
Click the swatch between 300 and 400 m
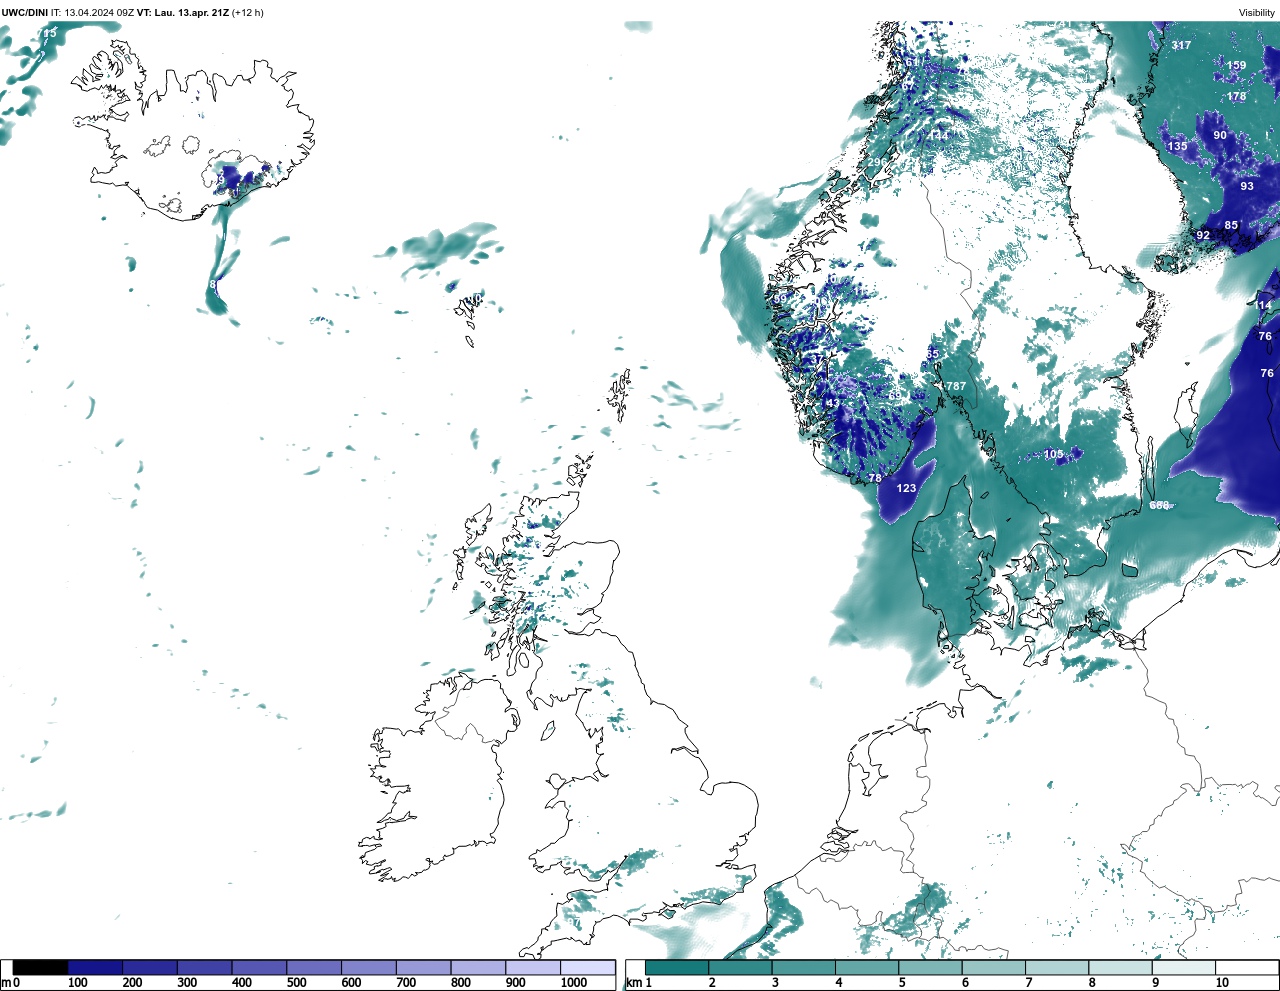(x=204, y=967)
